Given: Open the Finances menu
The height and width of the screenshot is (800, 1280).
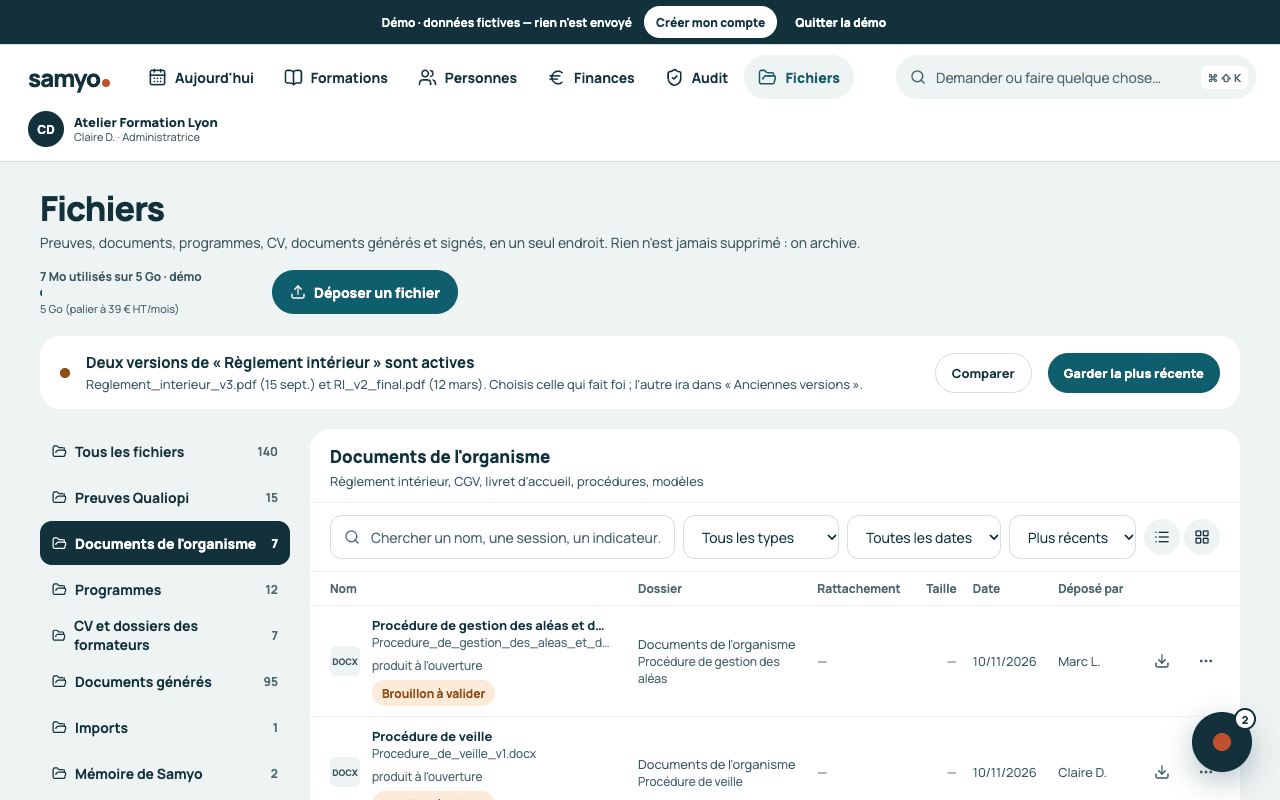Looking at the screenshot, I should coord(591,77).
